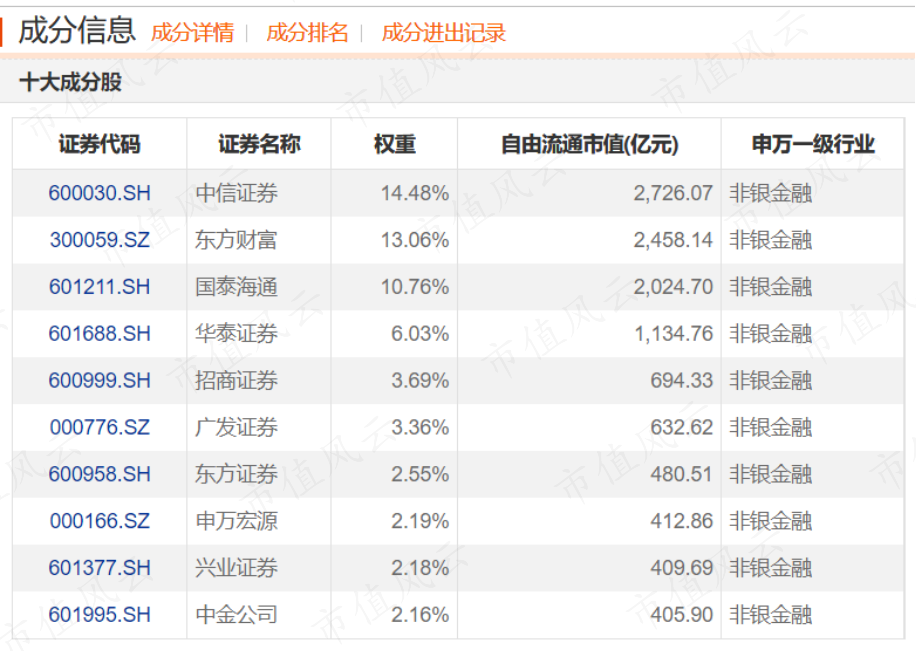This screenshot has width=916, height=651.
Task: Click the 601995.SH stock code
Action: 99,615
